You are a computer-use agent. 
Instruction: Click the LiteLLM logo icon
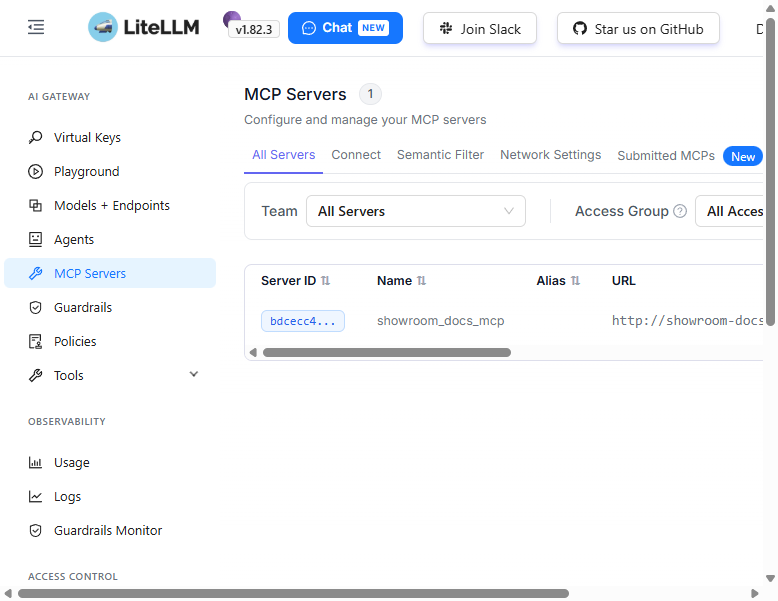(103, 27)
